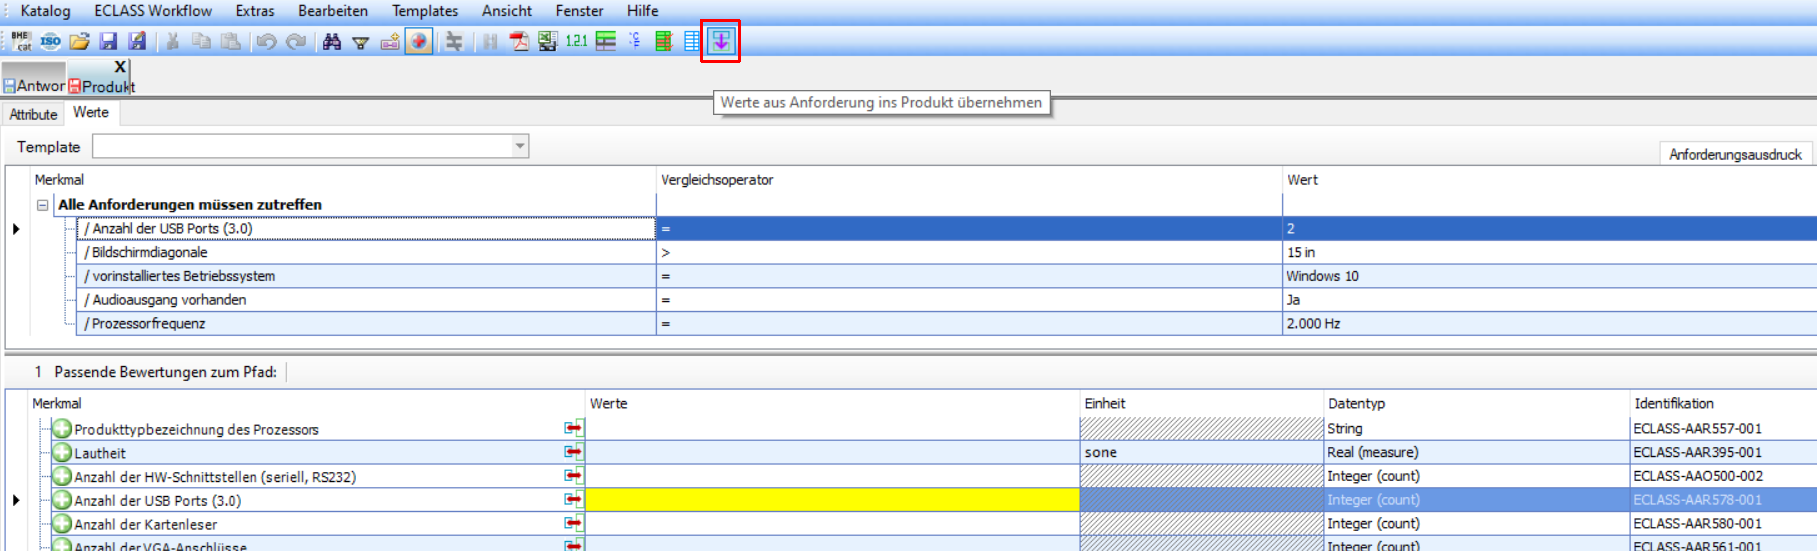The height and width of the screenshot is (551, 1817).
Task: Click the binoculars search icon
Action: (332, 41)
